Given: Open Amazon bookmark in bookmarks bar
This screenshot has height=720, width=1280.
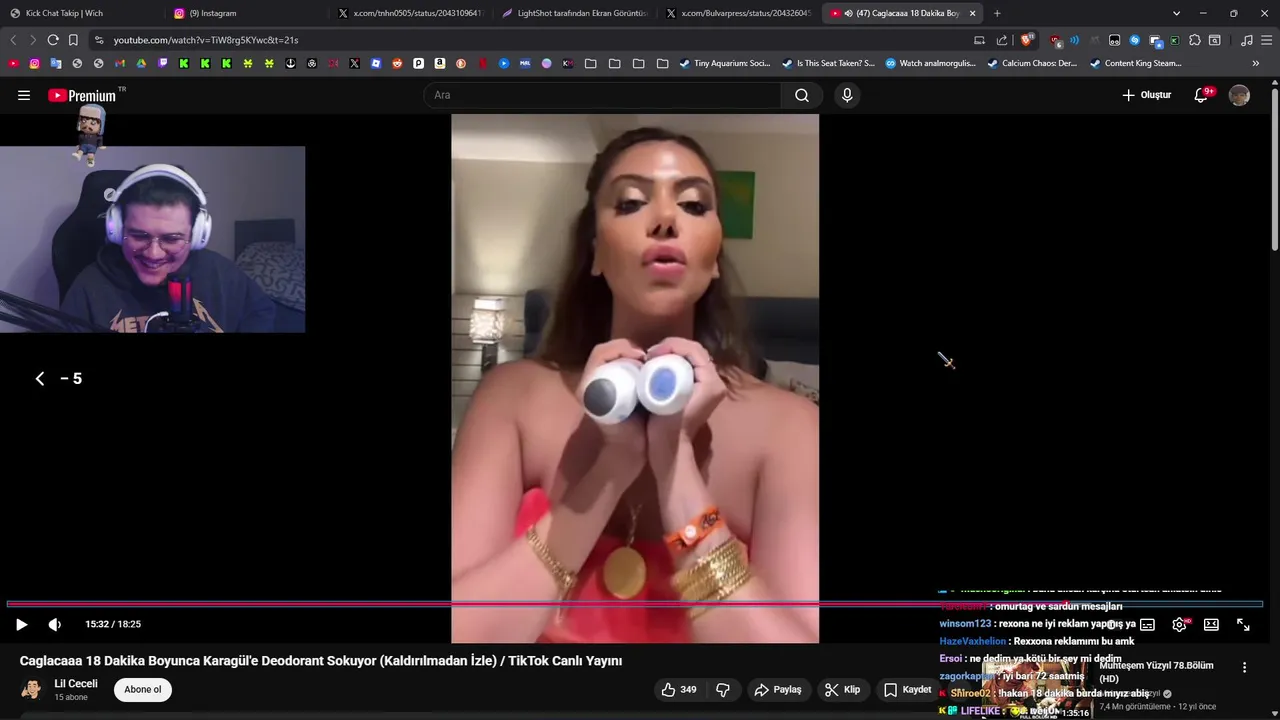Looking at the screenshot, I should tap(439, 63).
